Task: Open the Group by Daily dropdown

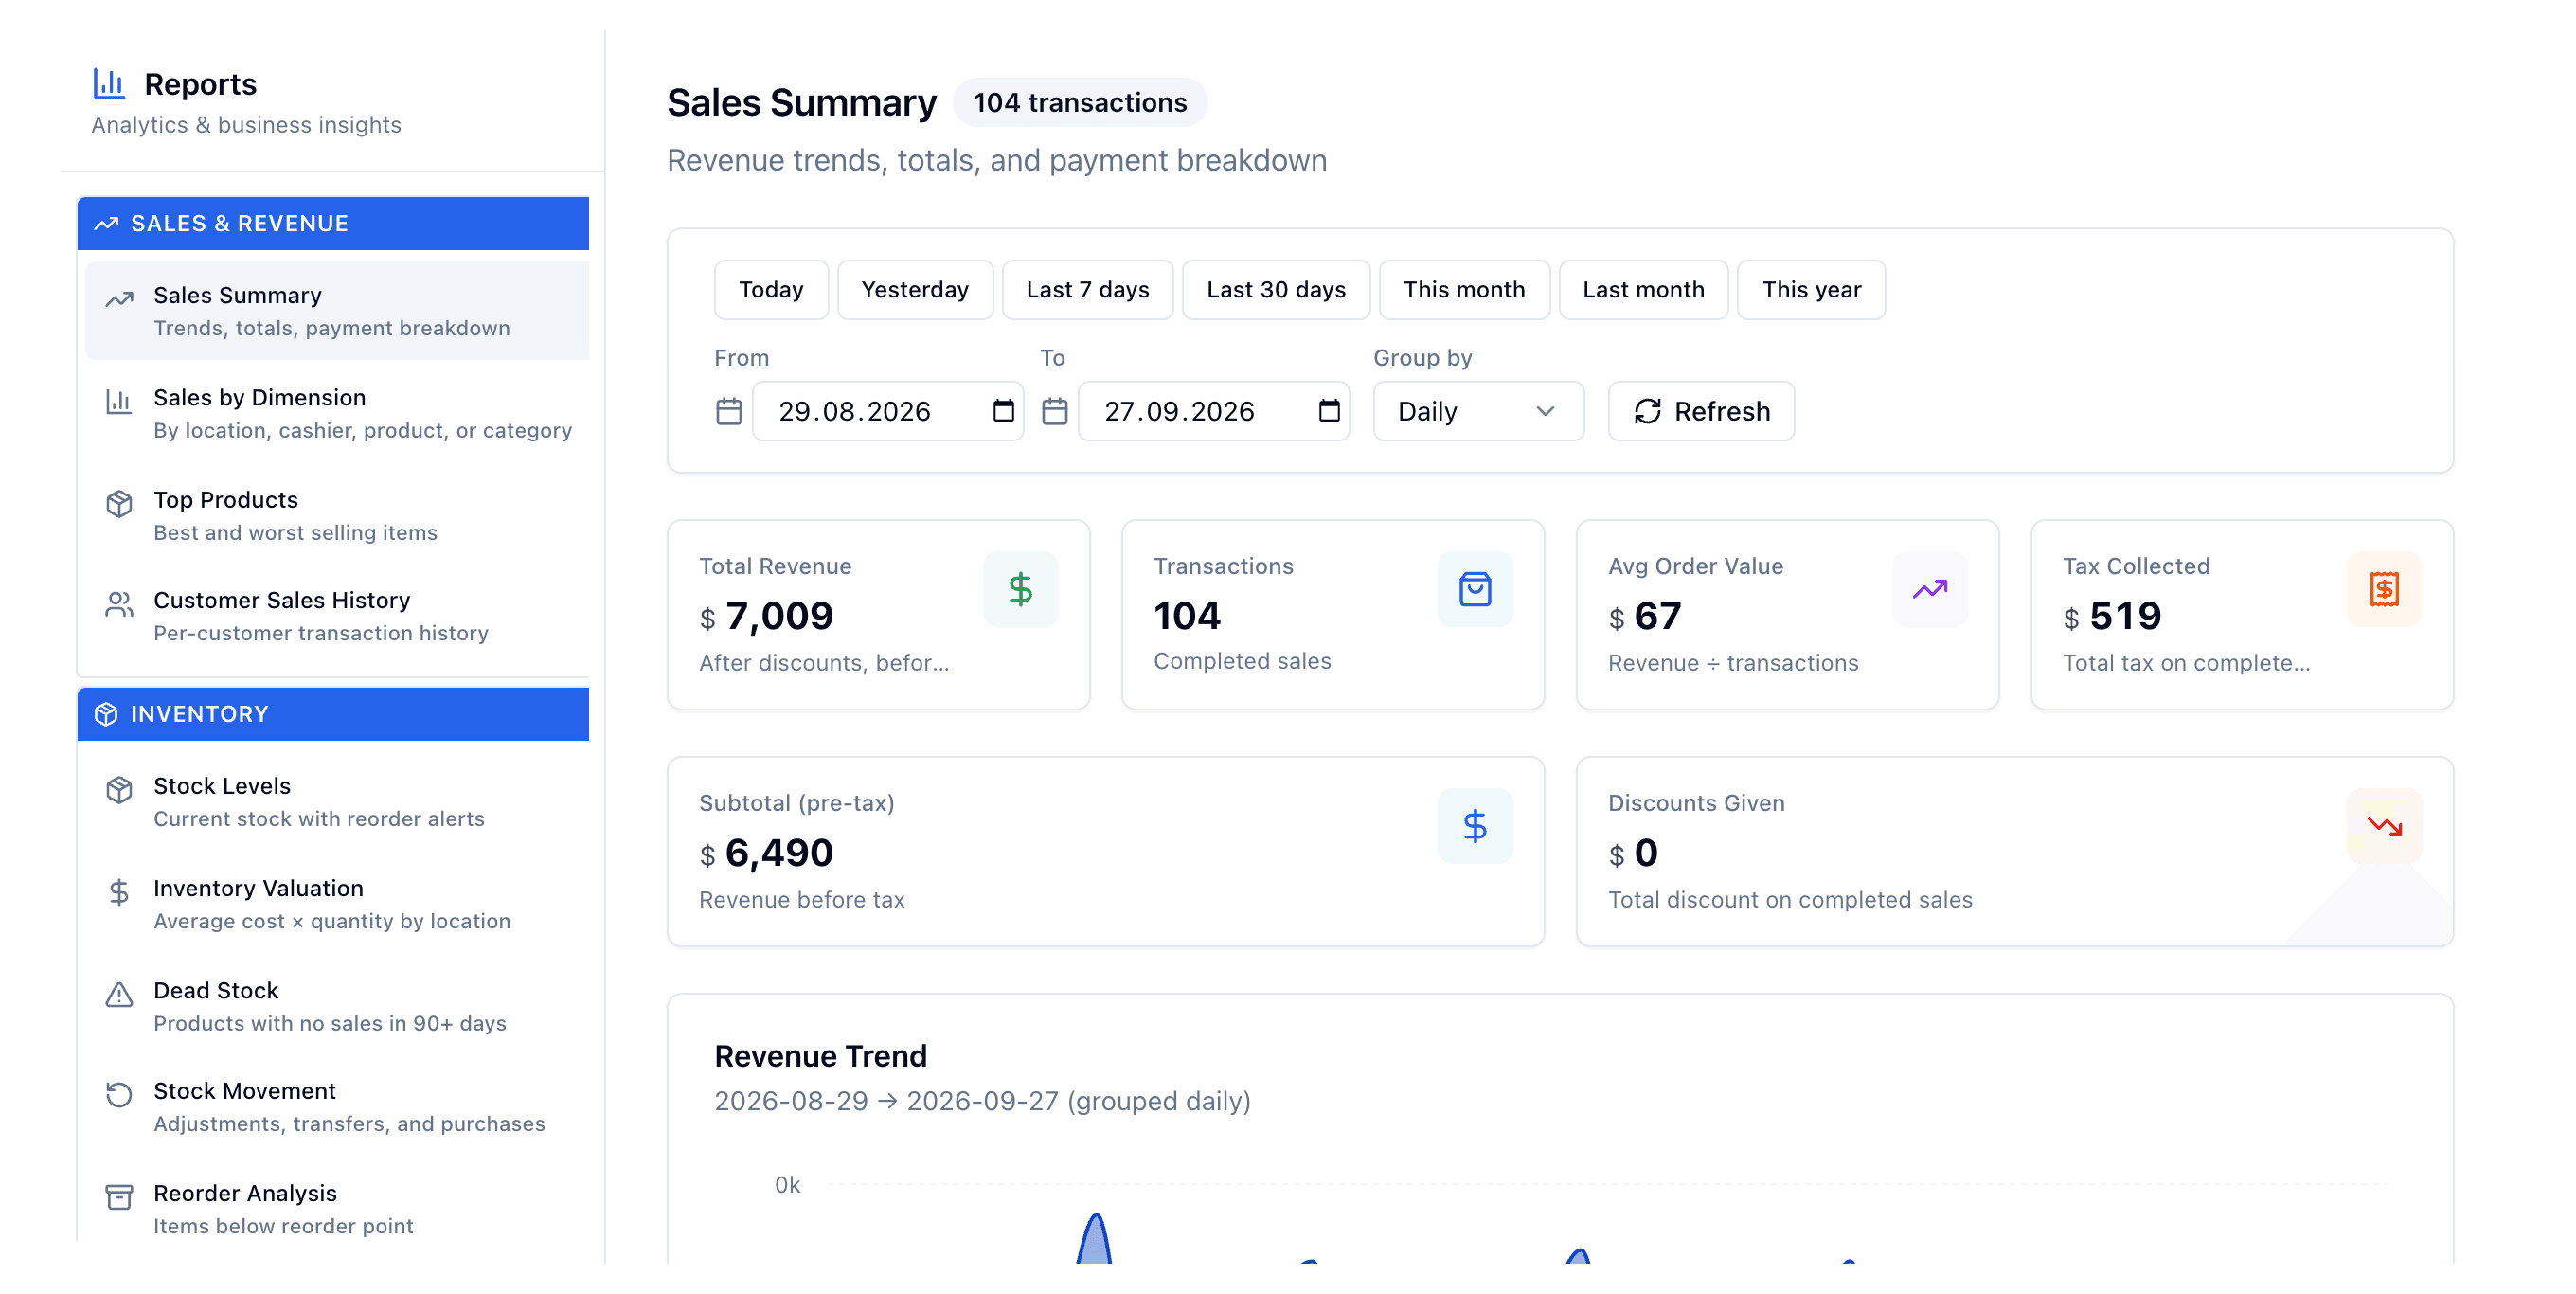Action: [1478, 411]
